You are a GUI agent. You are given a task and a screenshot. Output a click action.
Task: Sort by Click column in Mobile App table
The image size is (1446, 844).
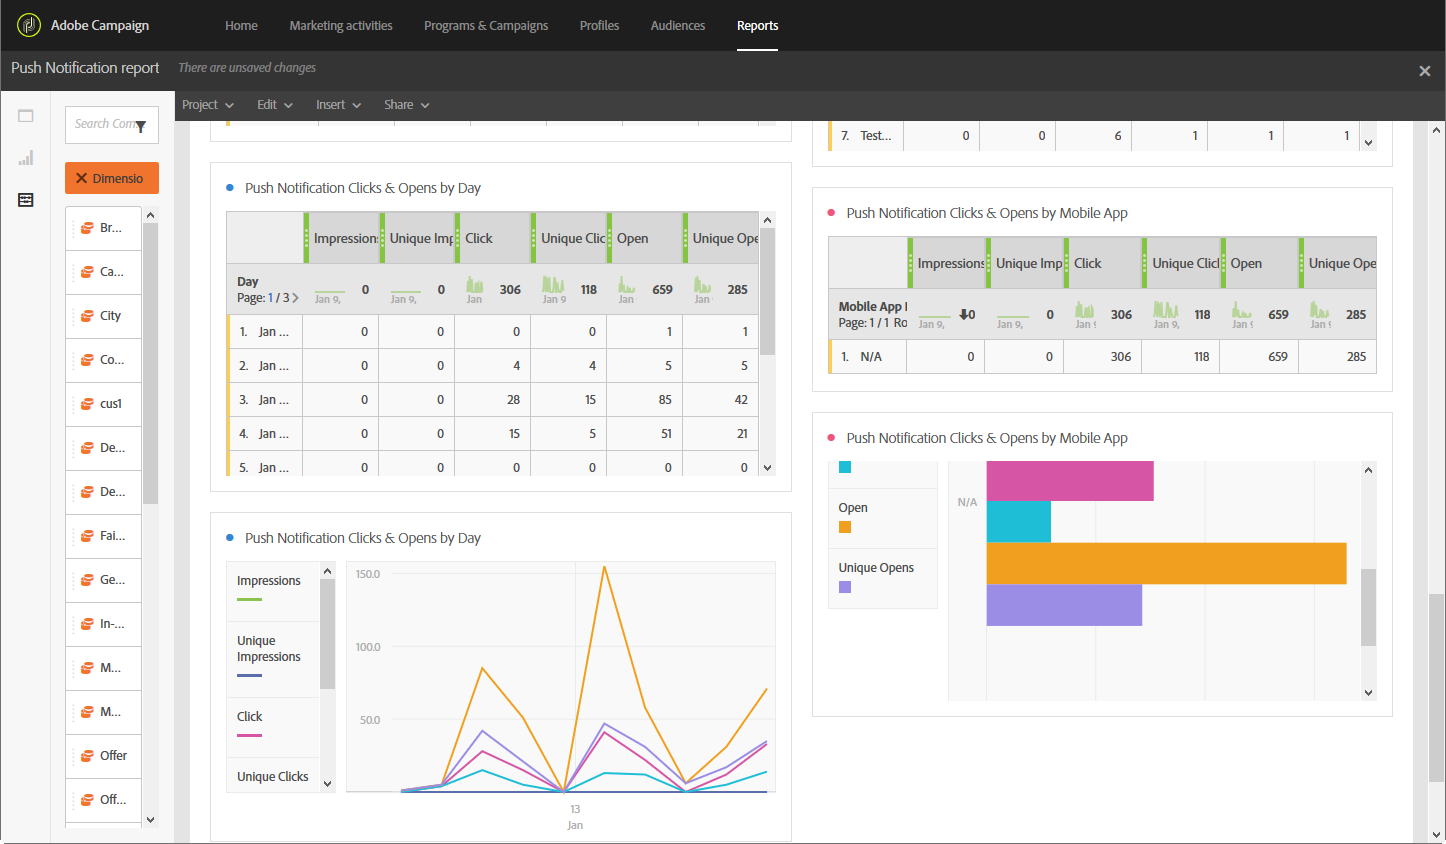tap(1088, 263)
